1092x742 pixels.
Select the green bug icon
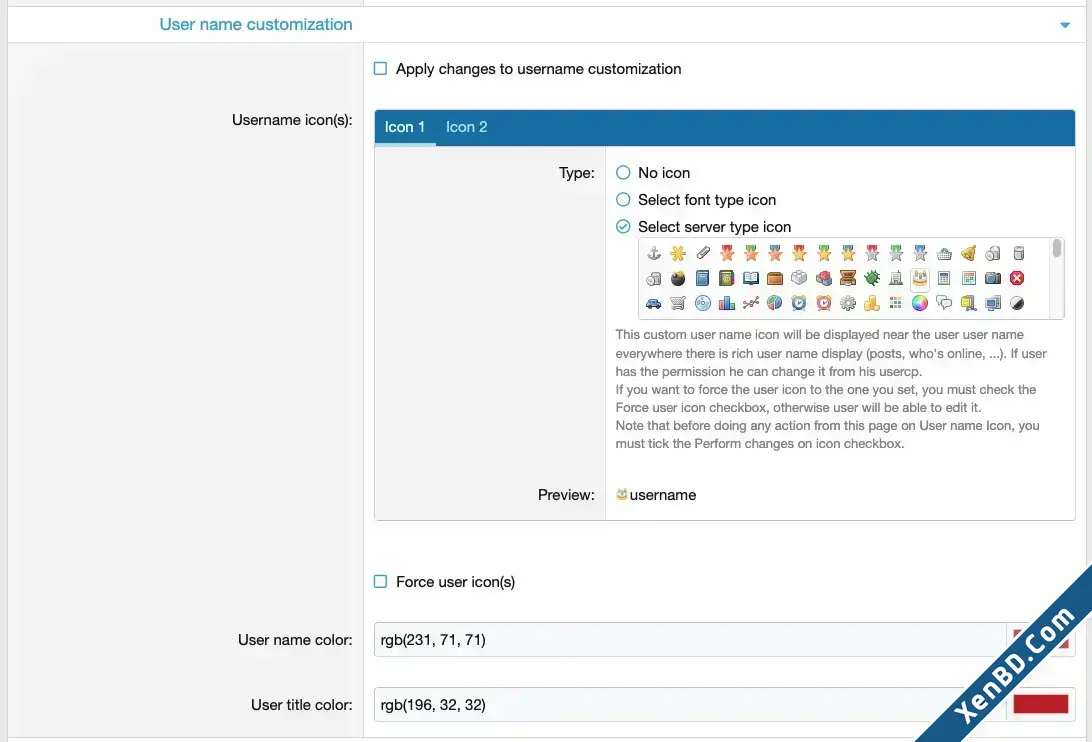[871, 278]
